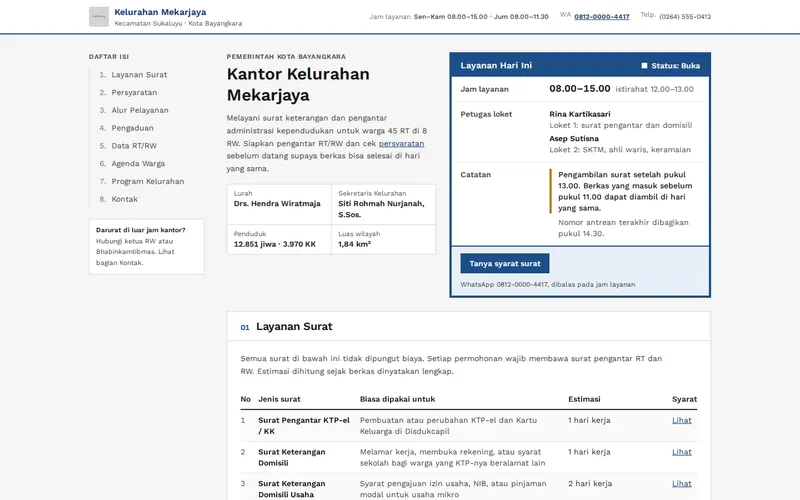The image size is (800, 500).
Task: Open Lihat link for Surat Keterangan Domisili
Action: pyautogui.click(x=682, y=452)
